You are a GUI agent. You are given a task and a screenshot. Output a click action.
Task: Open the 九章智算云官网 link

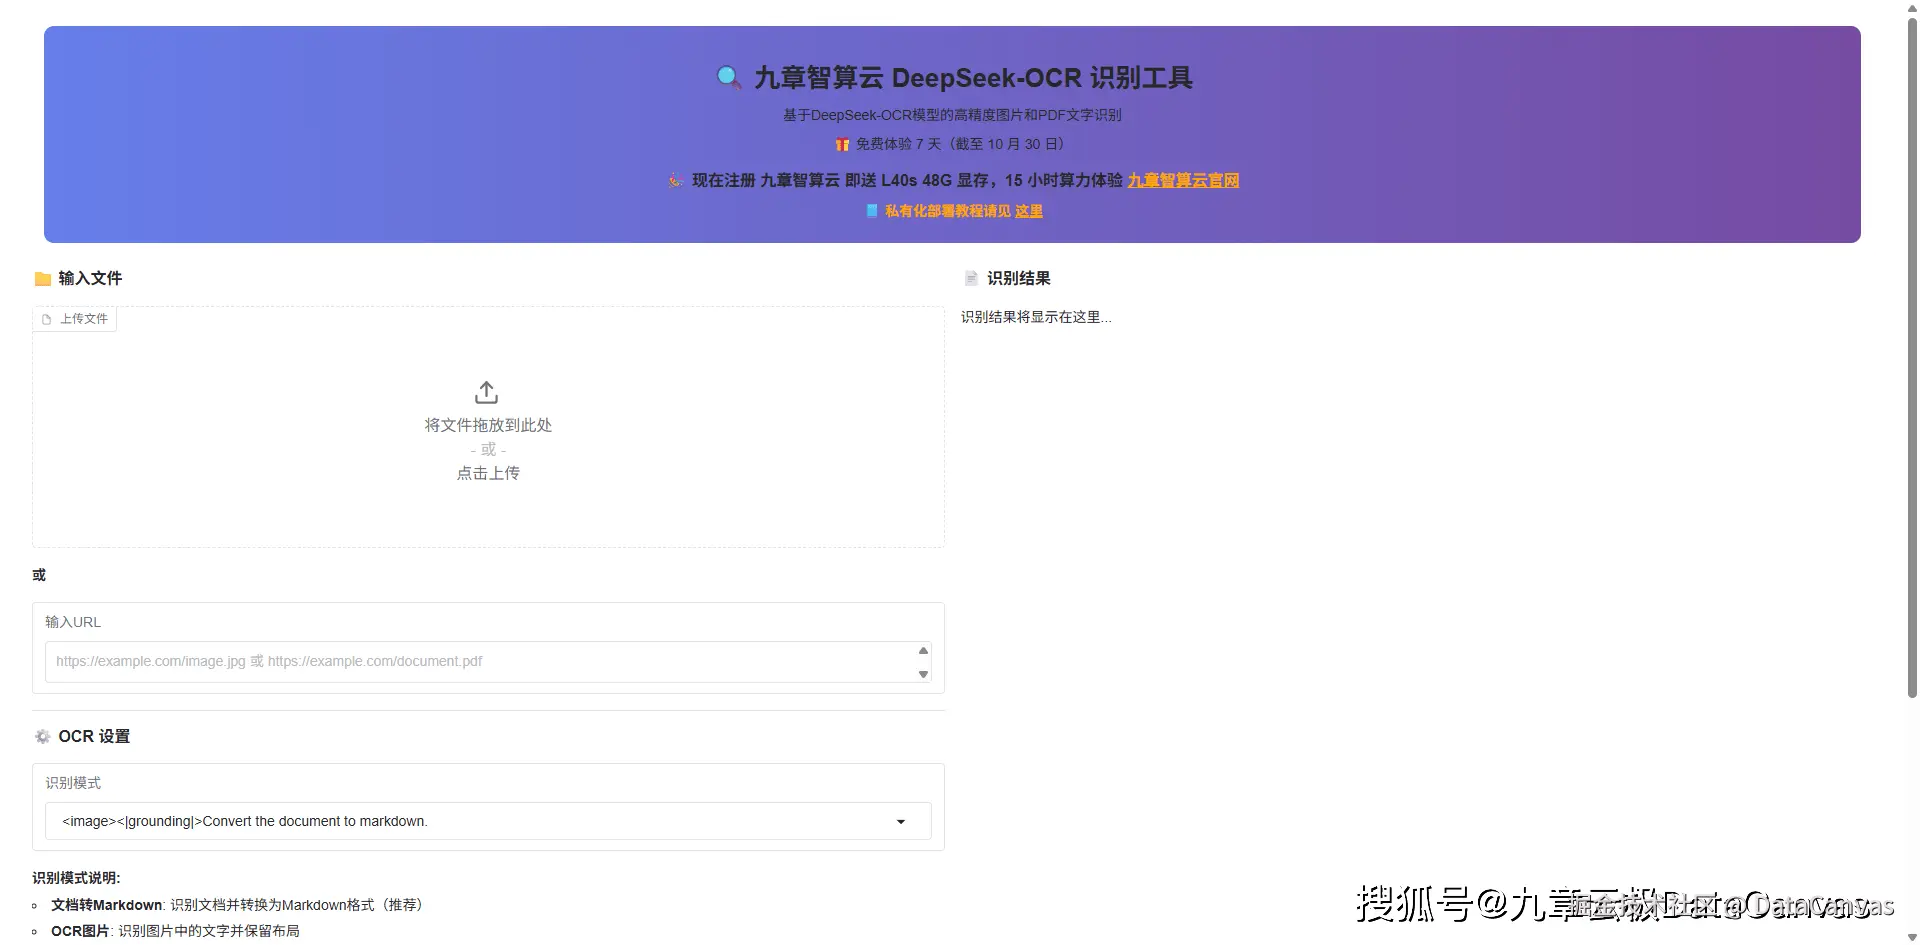coord(1183,181)
